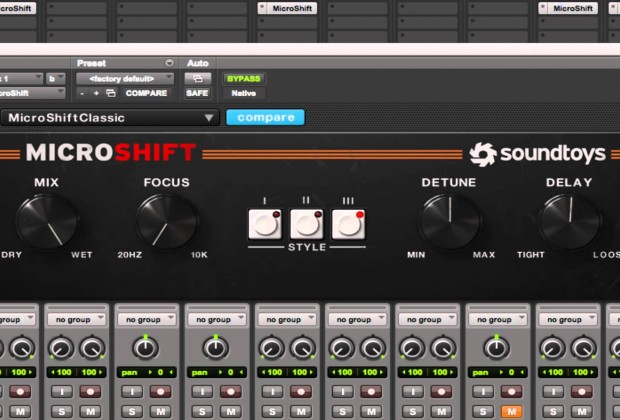
Task: Toggle the green BYPASS button
Action: point(244,79)
